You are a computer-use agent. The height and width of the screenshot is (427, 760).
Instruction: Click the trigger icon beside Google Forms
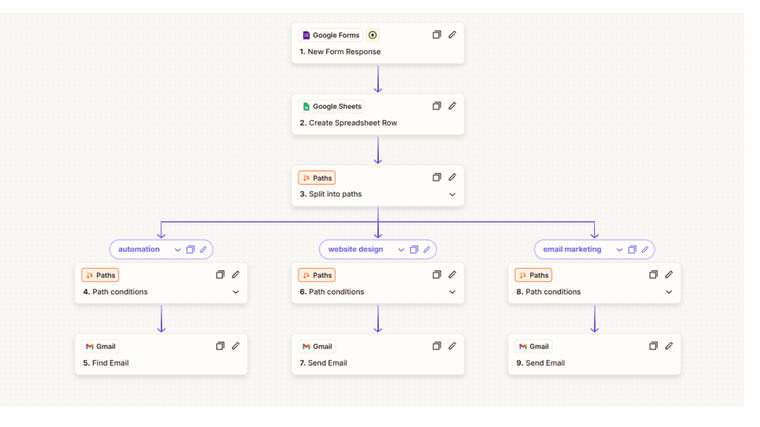point(373,35)
